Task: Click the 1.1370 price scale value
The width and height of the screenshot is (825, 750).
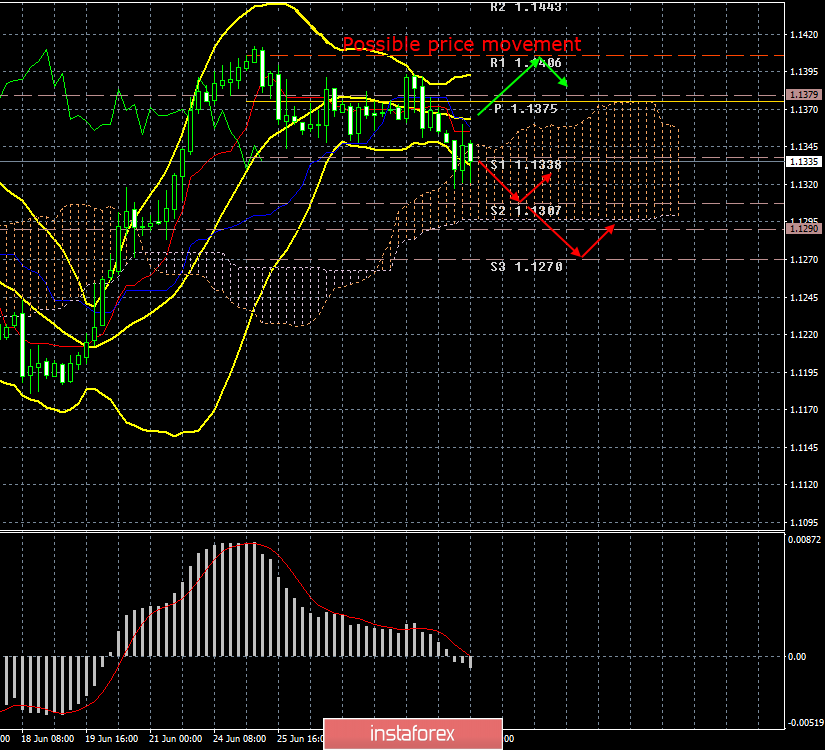Action: pyautogui.click(x=804, y=109)
